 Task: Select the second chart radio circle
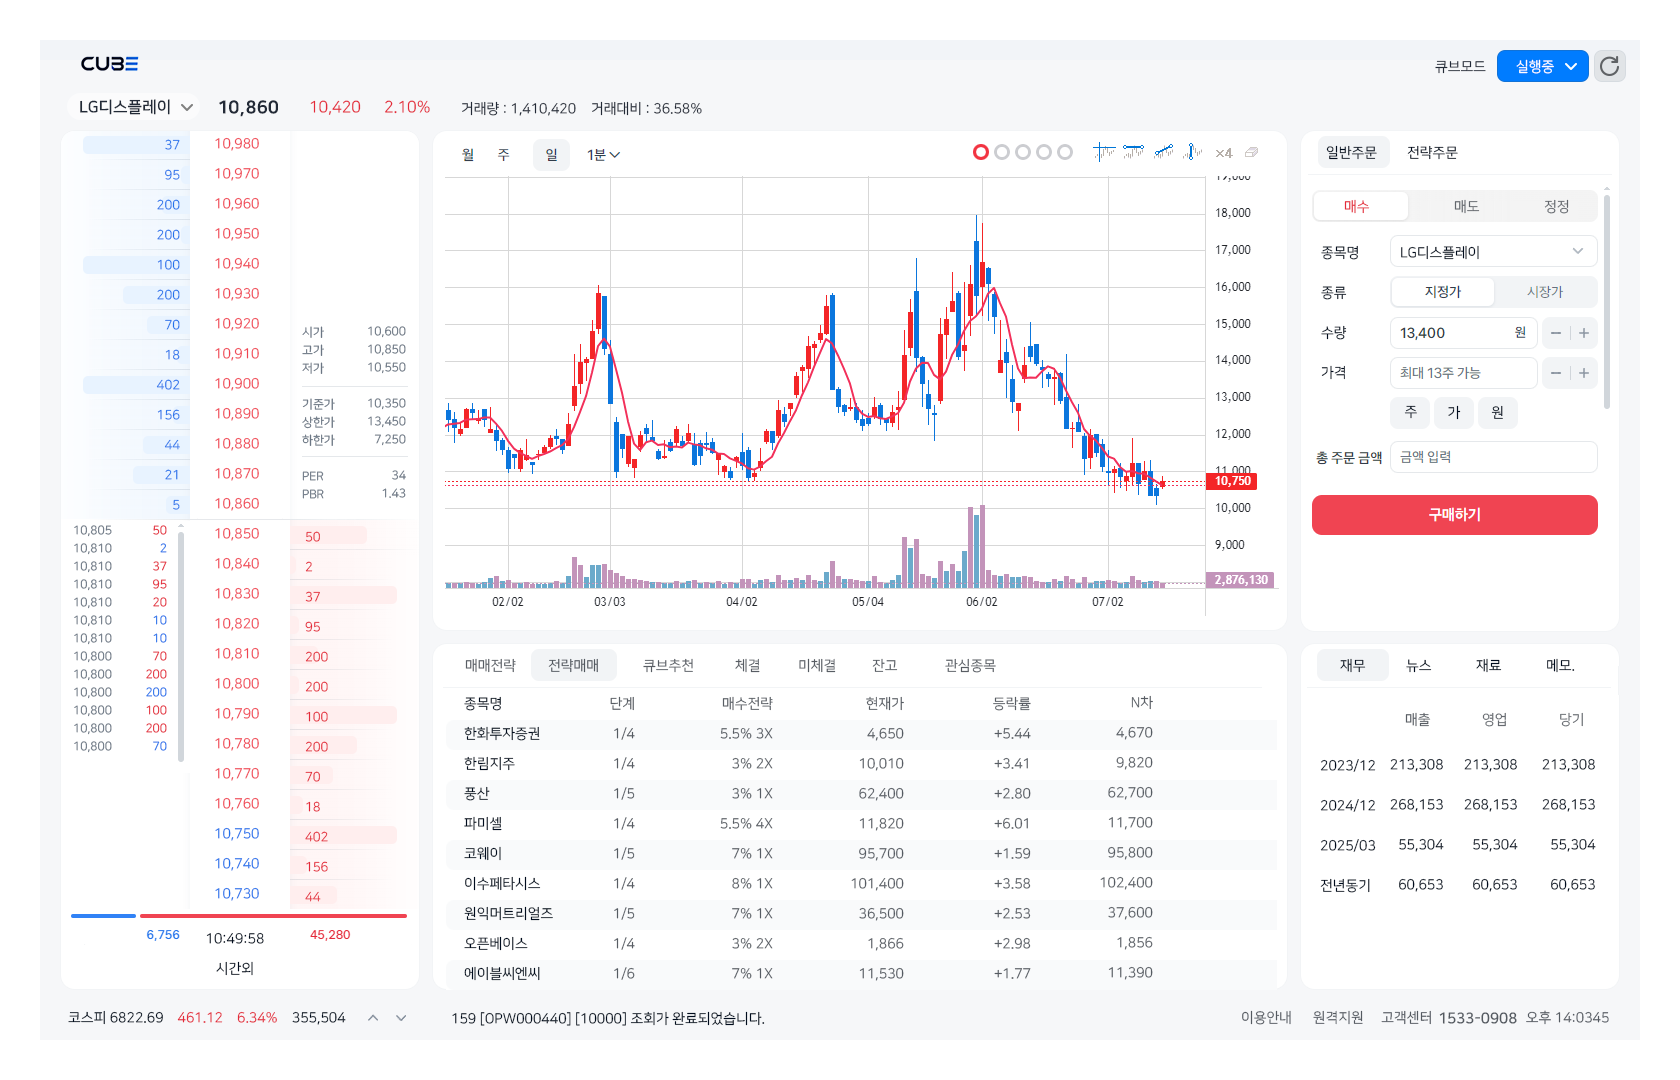pos(1002,152)
